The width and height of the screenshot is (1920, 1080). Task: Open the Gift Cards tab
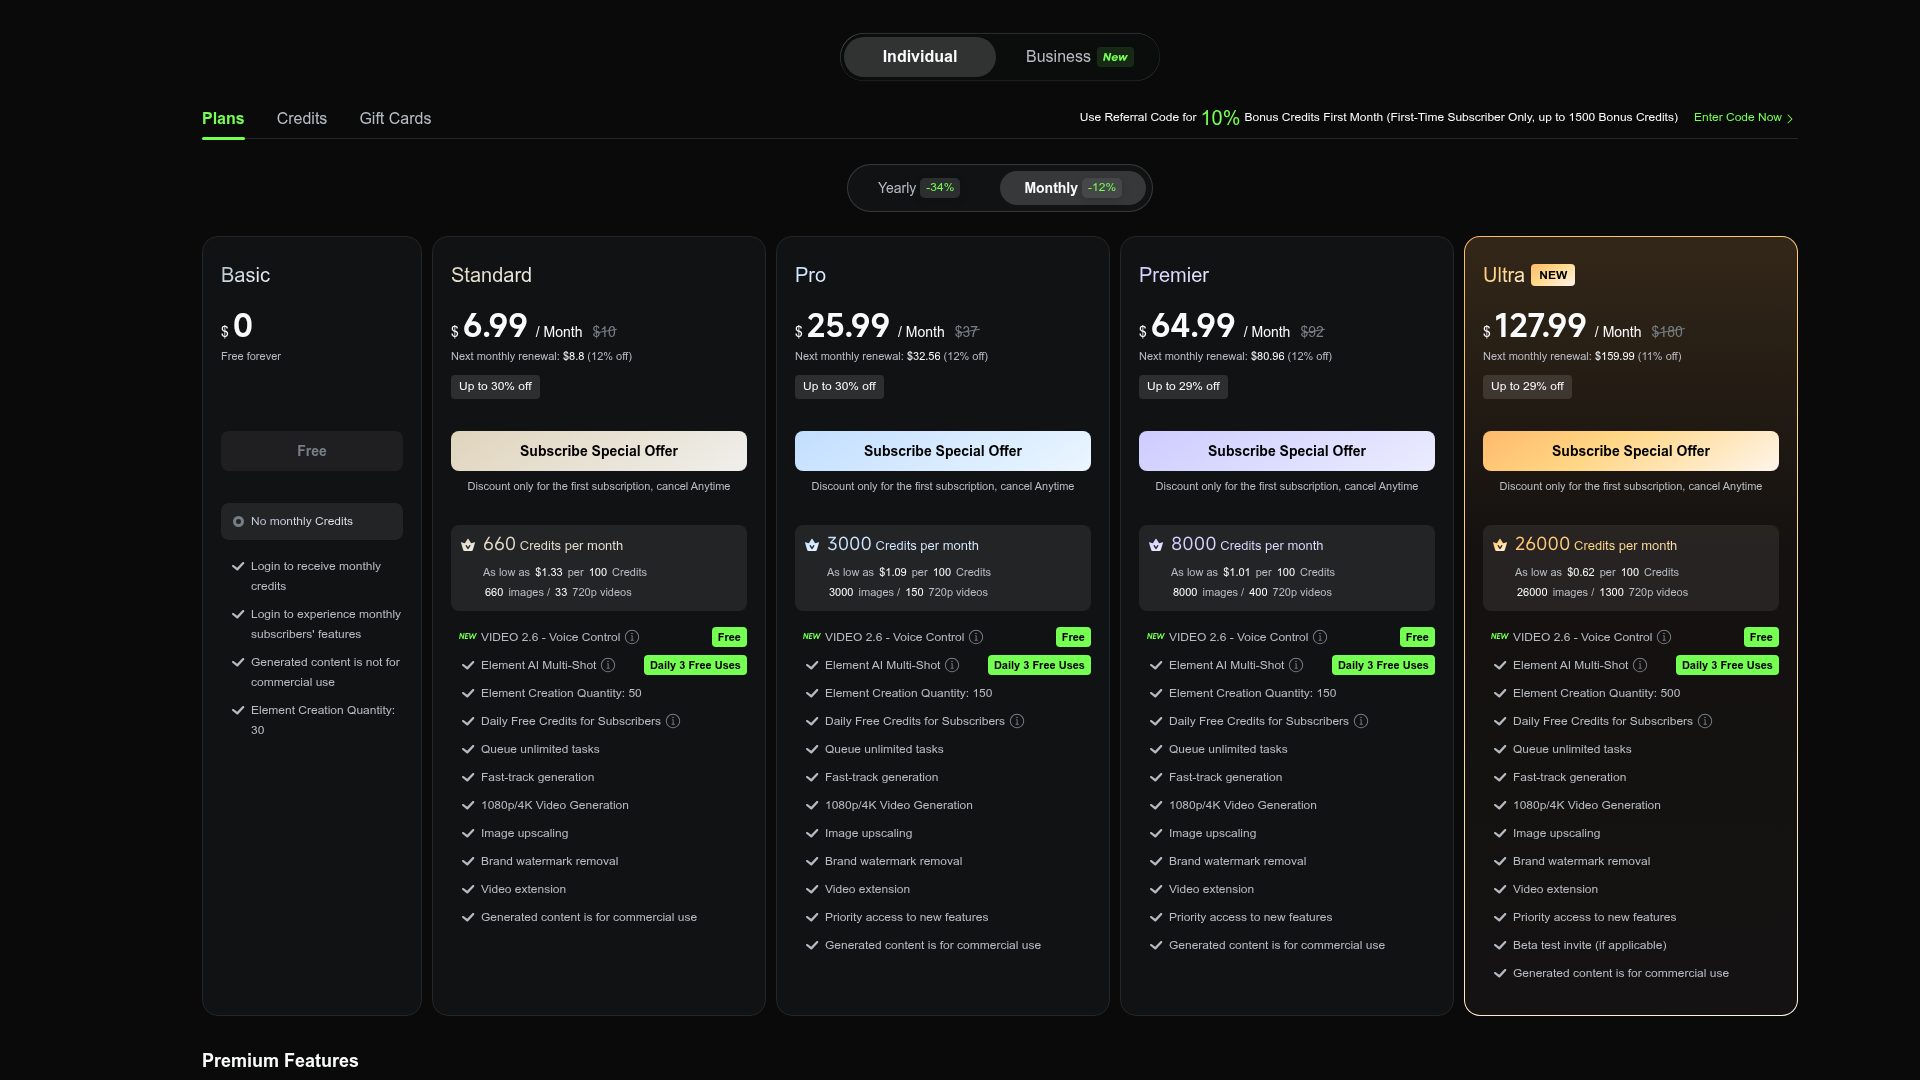[395, 118]
